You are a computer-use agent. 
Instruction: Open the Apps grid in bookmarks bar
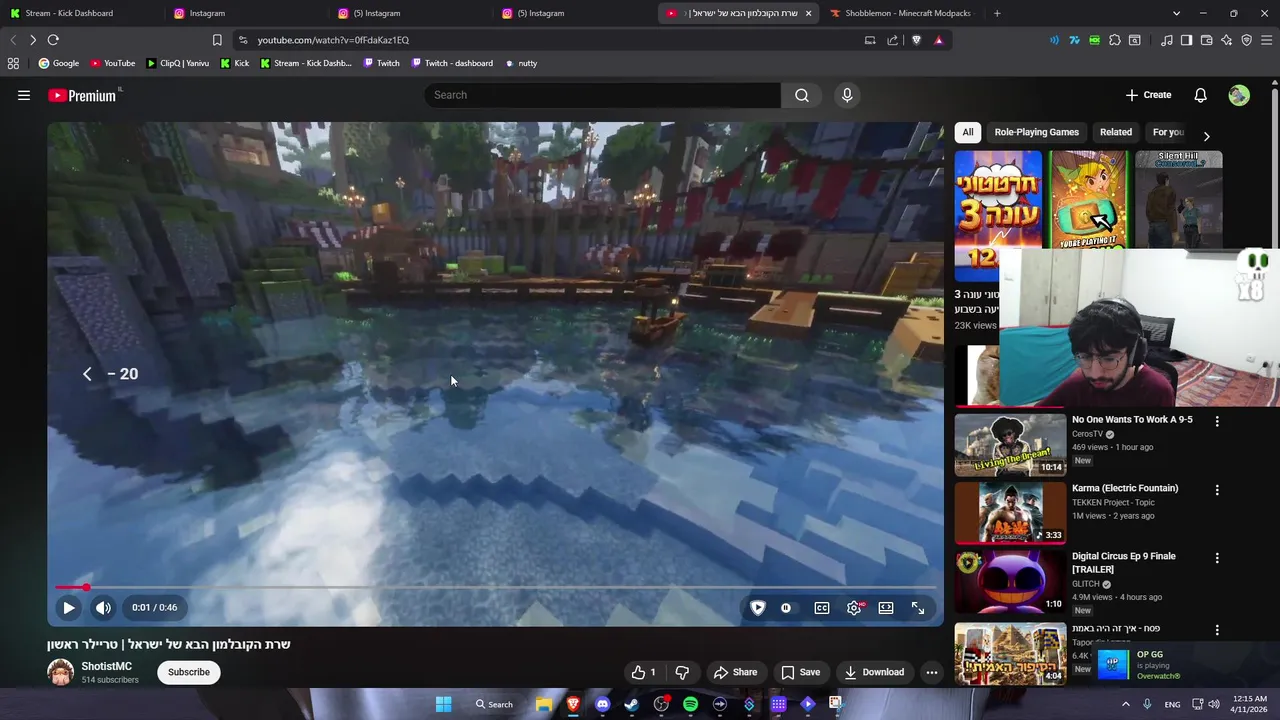13,63
